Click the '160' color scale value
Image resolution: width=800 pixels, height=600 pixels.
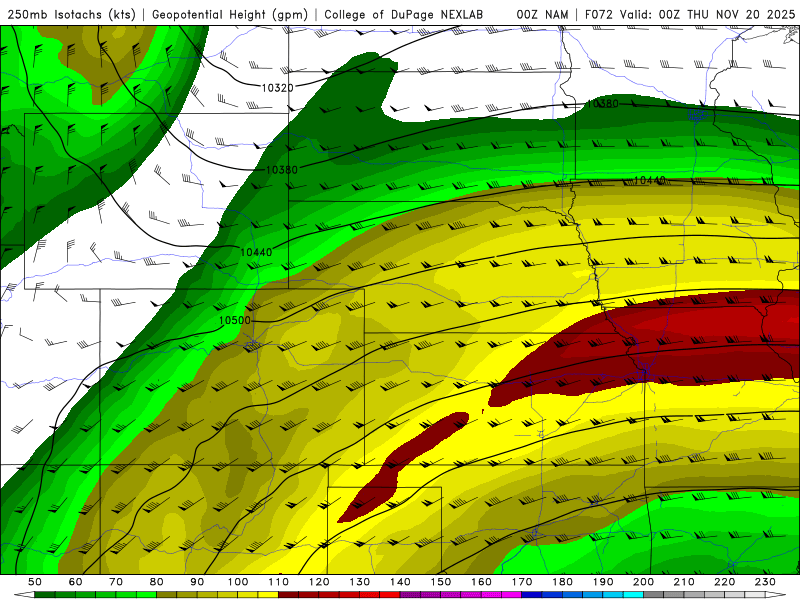coord(482,582)
